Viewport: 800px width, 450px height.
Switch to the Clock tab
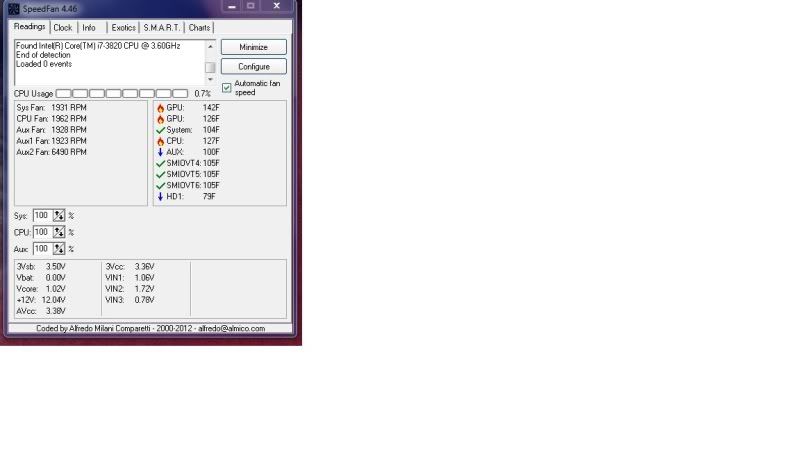pos(63,28)
